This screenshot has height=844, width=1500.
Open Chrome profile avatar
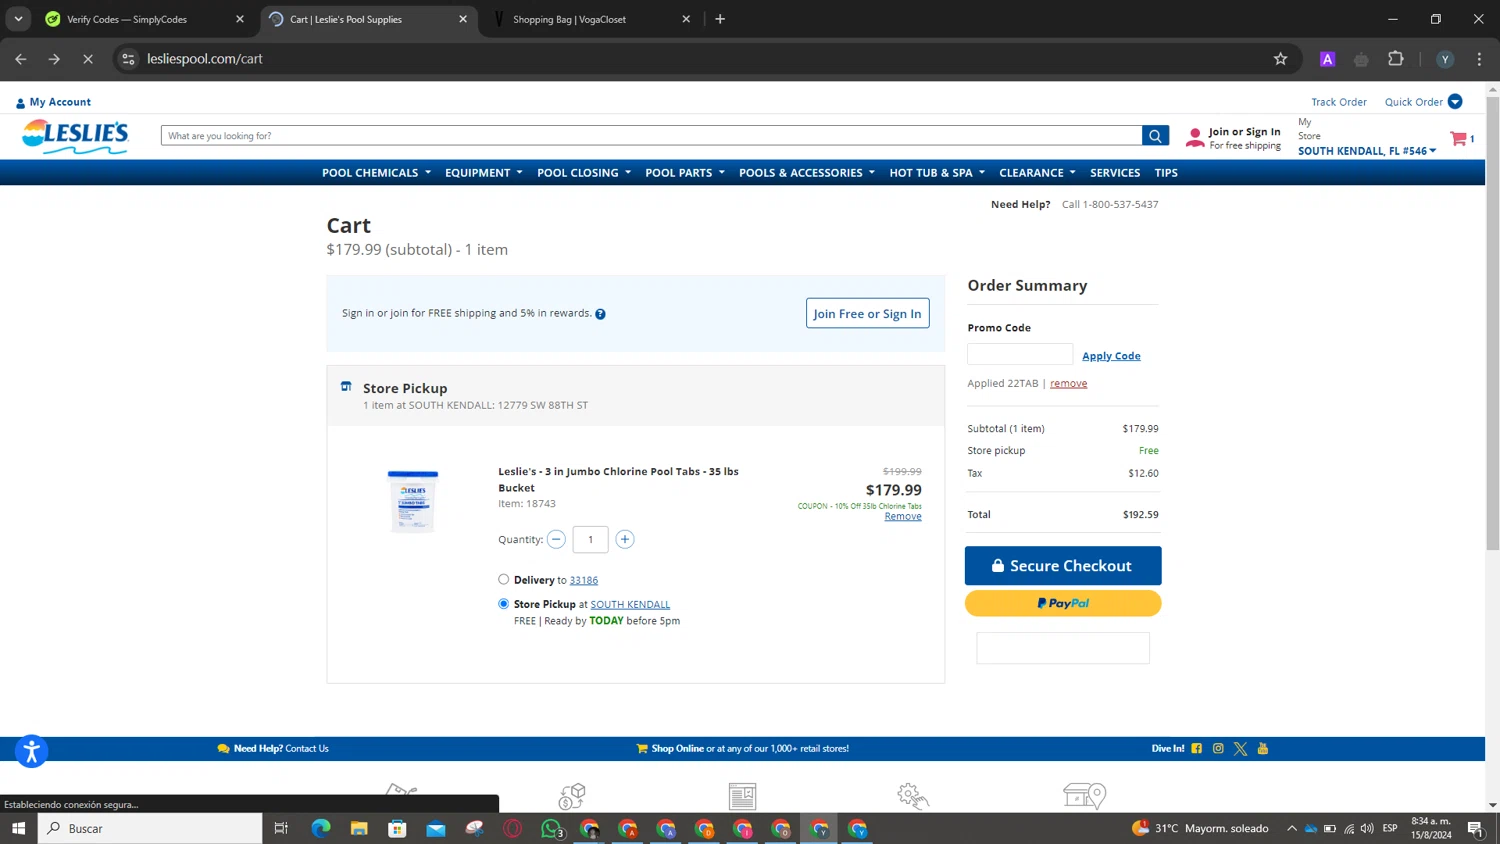[x=1445, y=59]
